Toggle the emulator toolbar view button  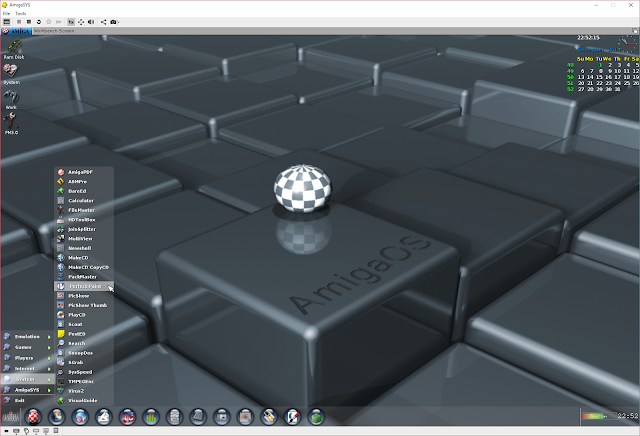tap(7, 22)
